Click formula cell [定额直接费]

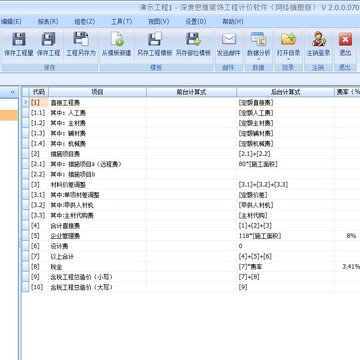click(285, 103)
